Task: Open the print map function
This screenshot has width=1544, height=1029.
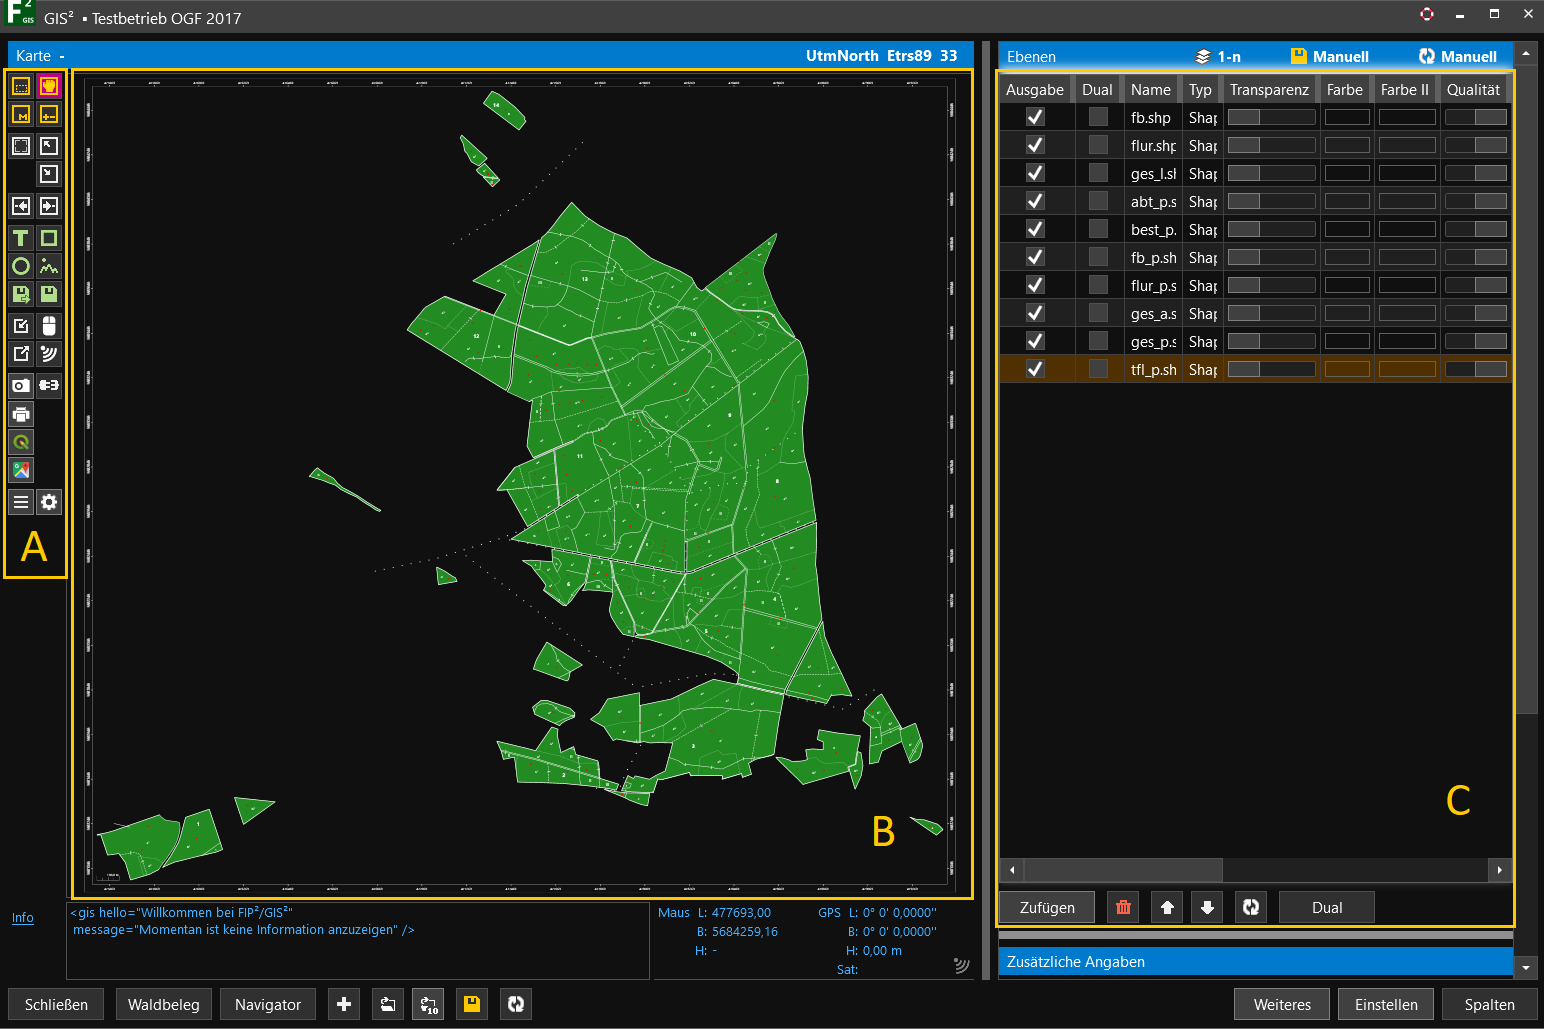Action: coord(20,414)
